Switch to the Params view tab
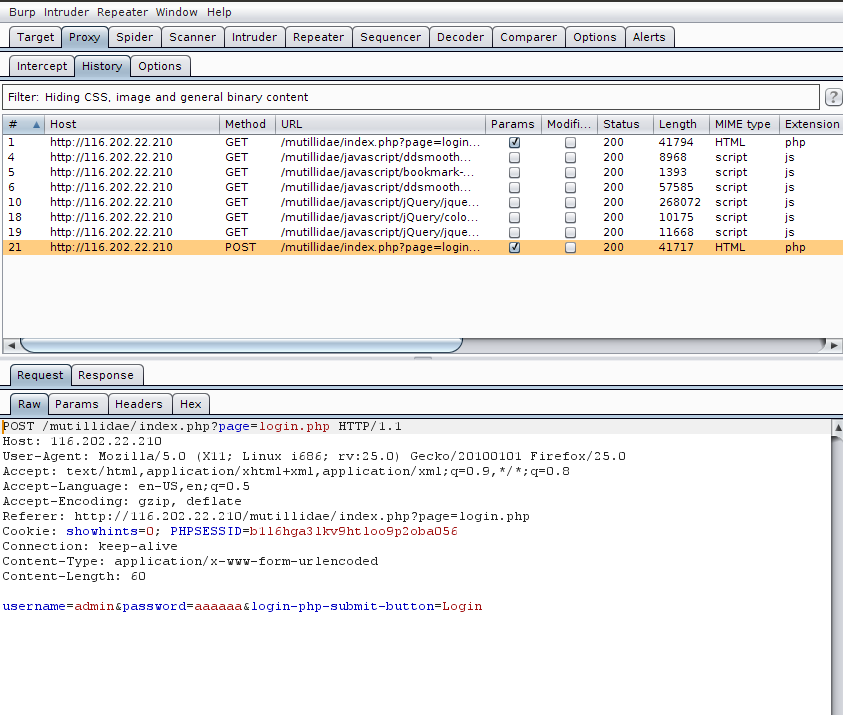Screen dimensions: 845x715 pyautogui.click(x=77, y=405)
